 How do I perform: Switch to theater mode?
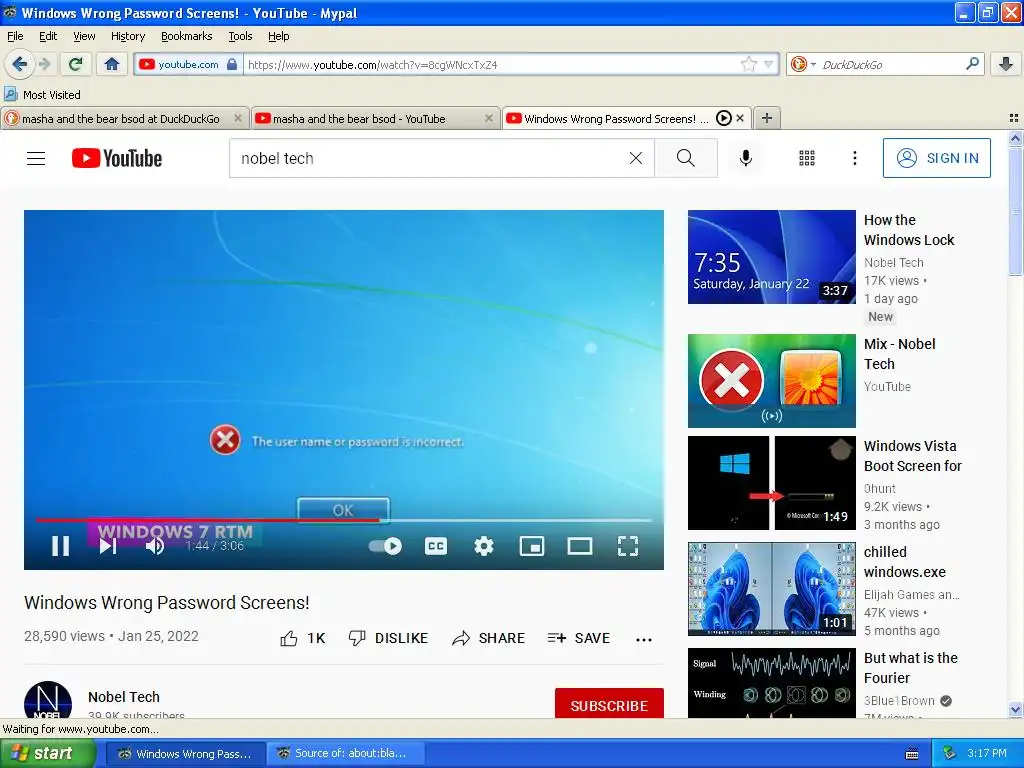pos(580,546)
